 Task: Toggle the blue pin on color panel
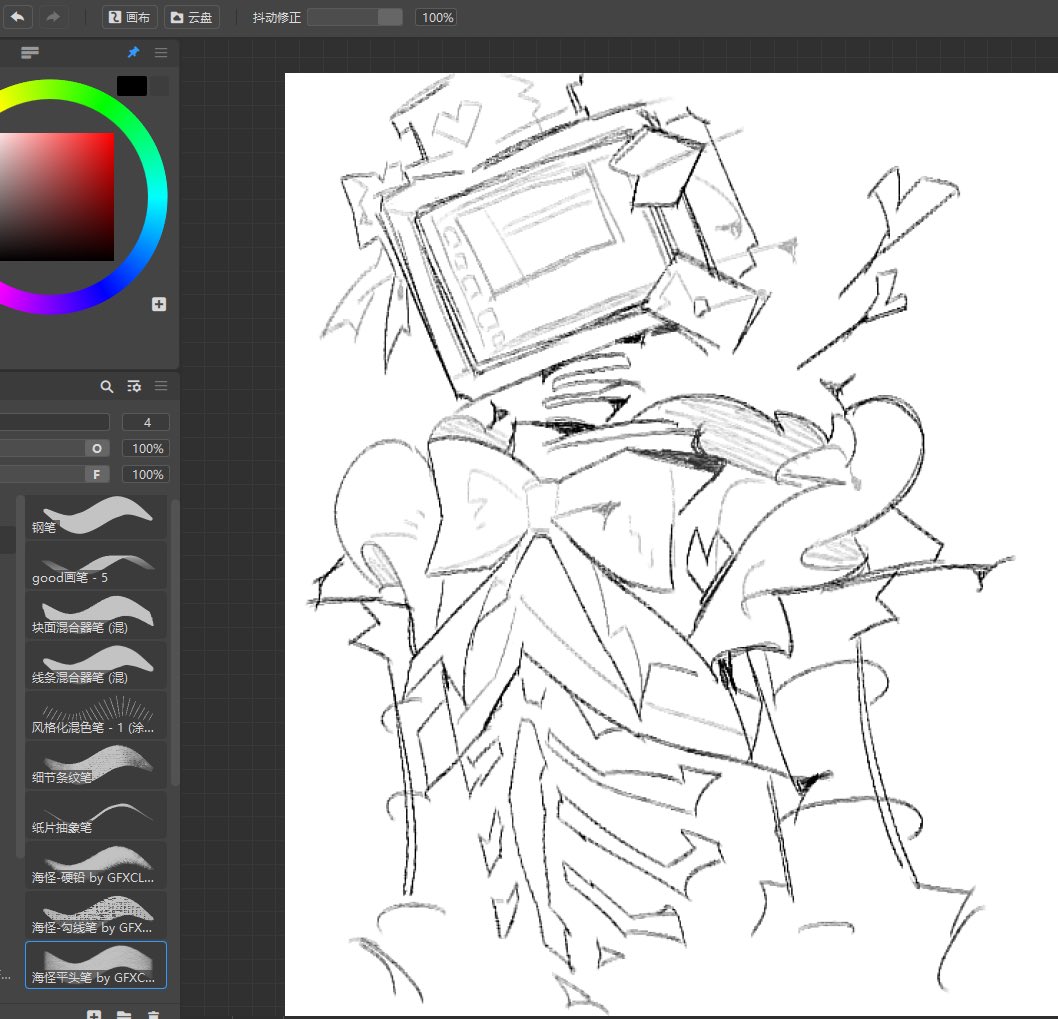(x=134, y=52)
